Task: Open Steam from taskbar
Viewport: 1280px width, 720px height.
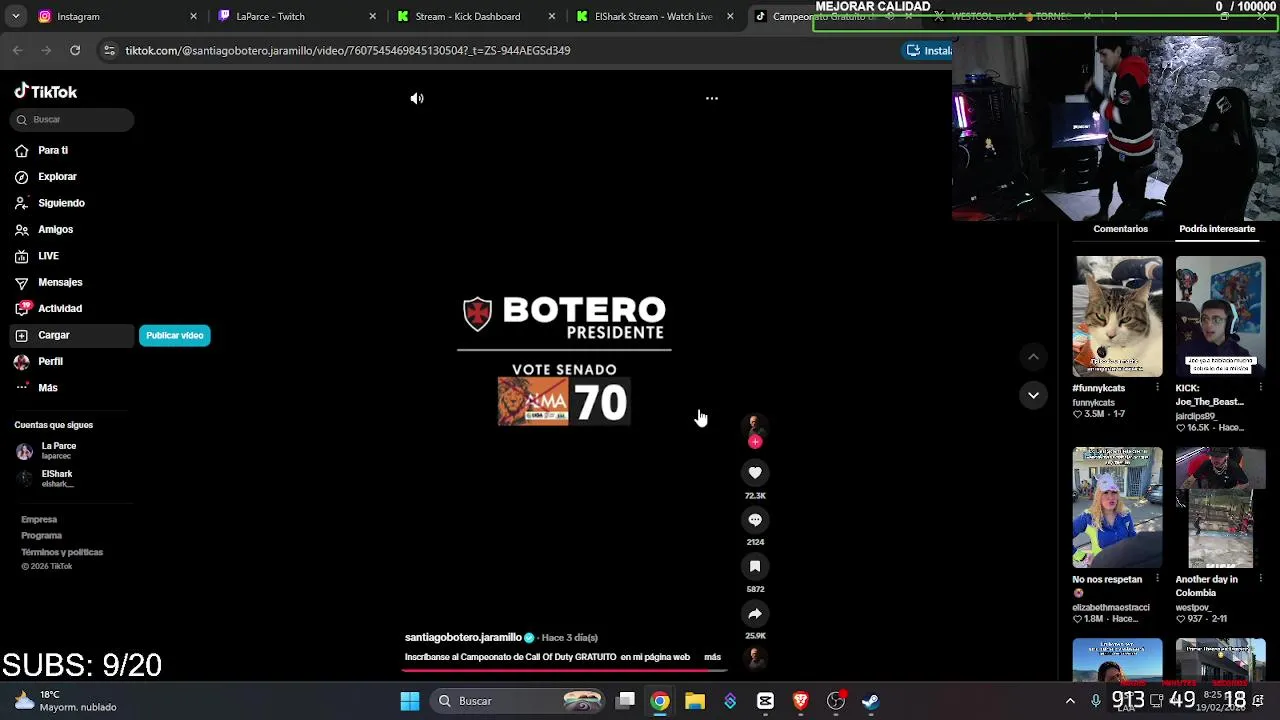Action: tap(871, 701)
